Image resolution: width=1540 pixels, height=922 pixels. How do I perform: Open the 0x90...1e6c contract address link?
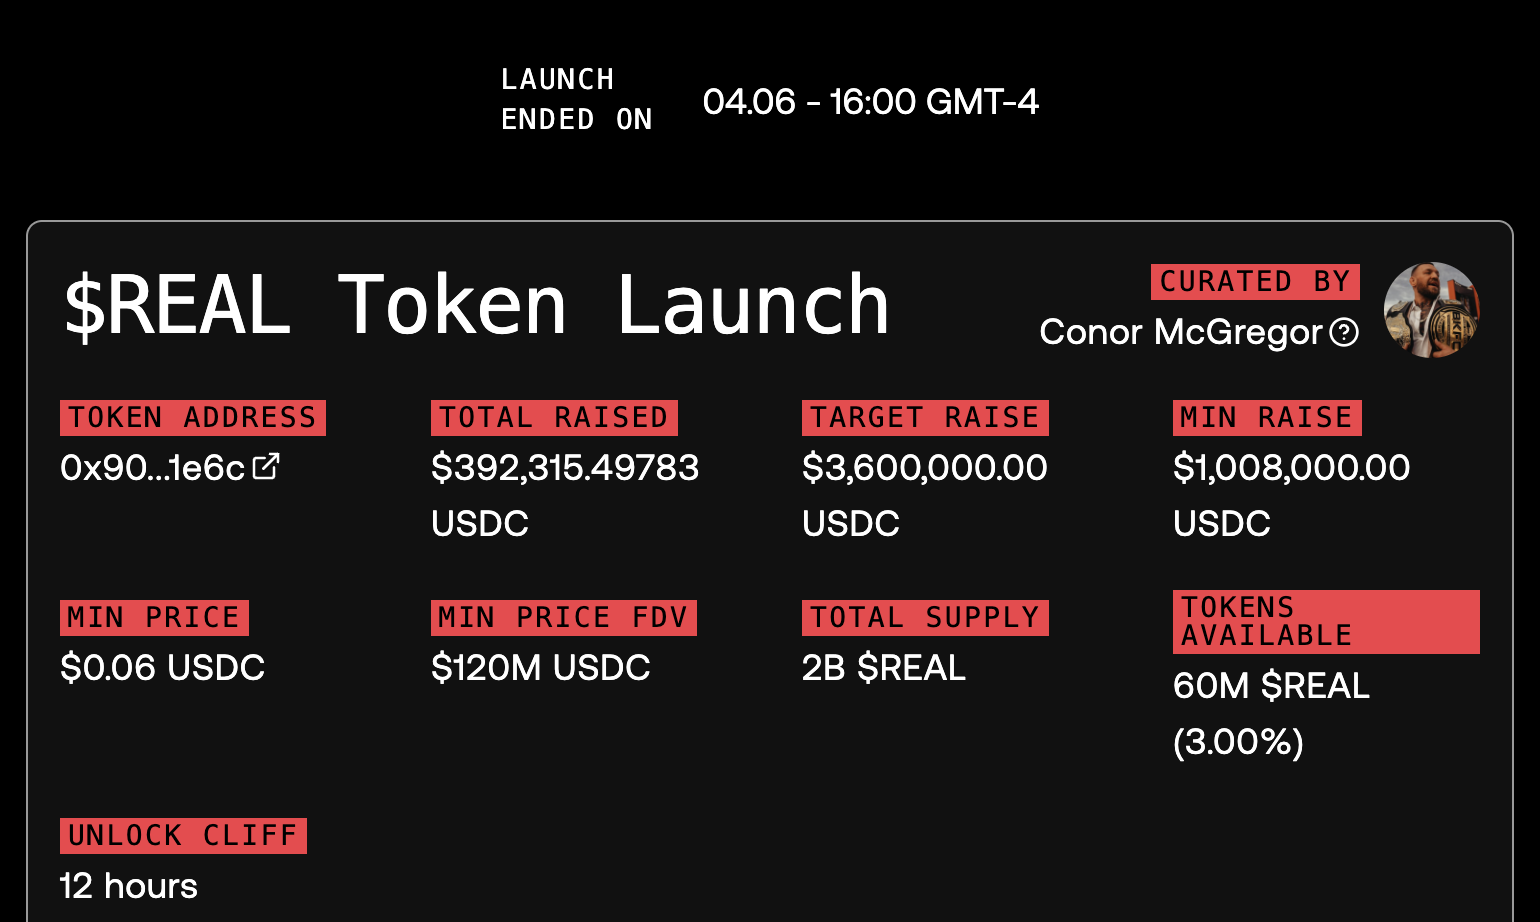click(x=152, y=467)
